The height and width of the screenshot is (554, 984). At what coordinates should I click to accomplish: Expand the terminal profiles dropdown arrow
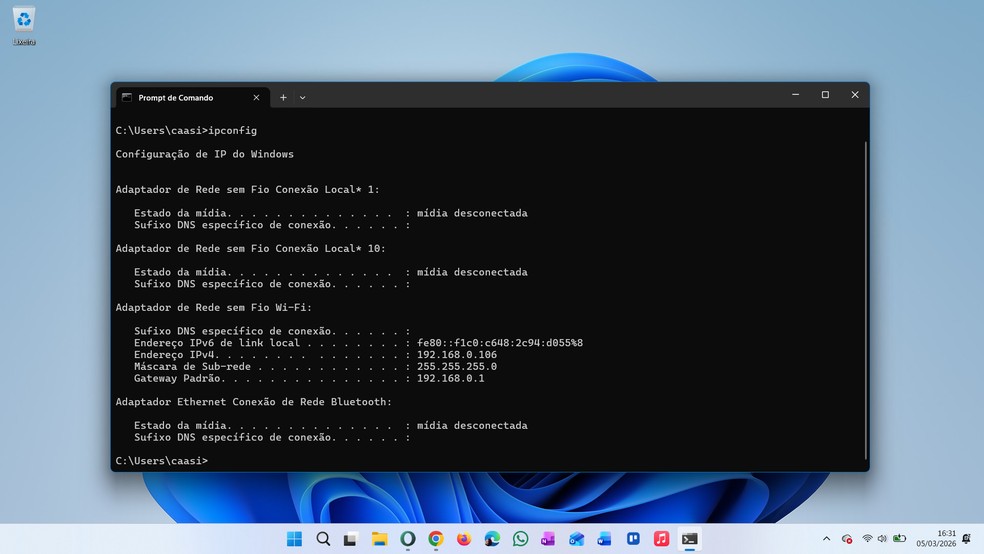coord(302,97)
